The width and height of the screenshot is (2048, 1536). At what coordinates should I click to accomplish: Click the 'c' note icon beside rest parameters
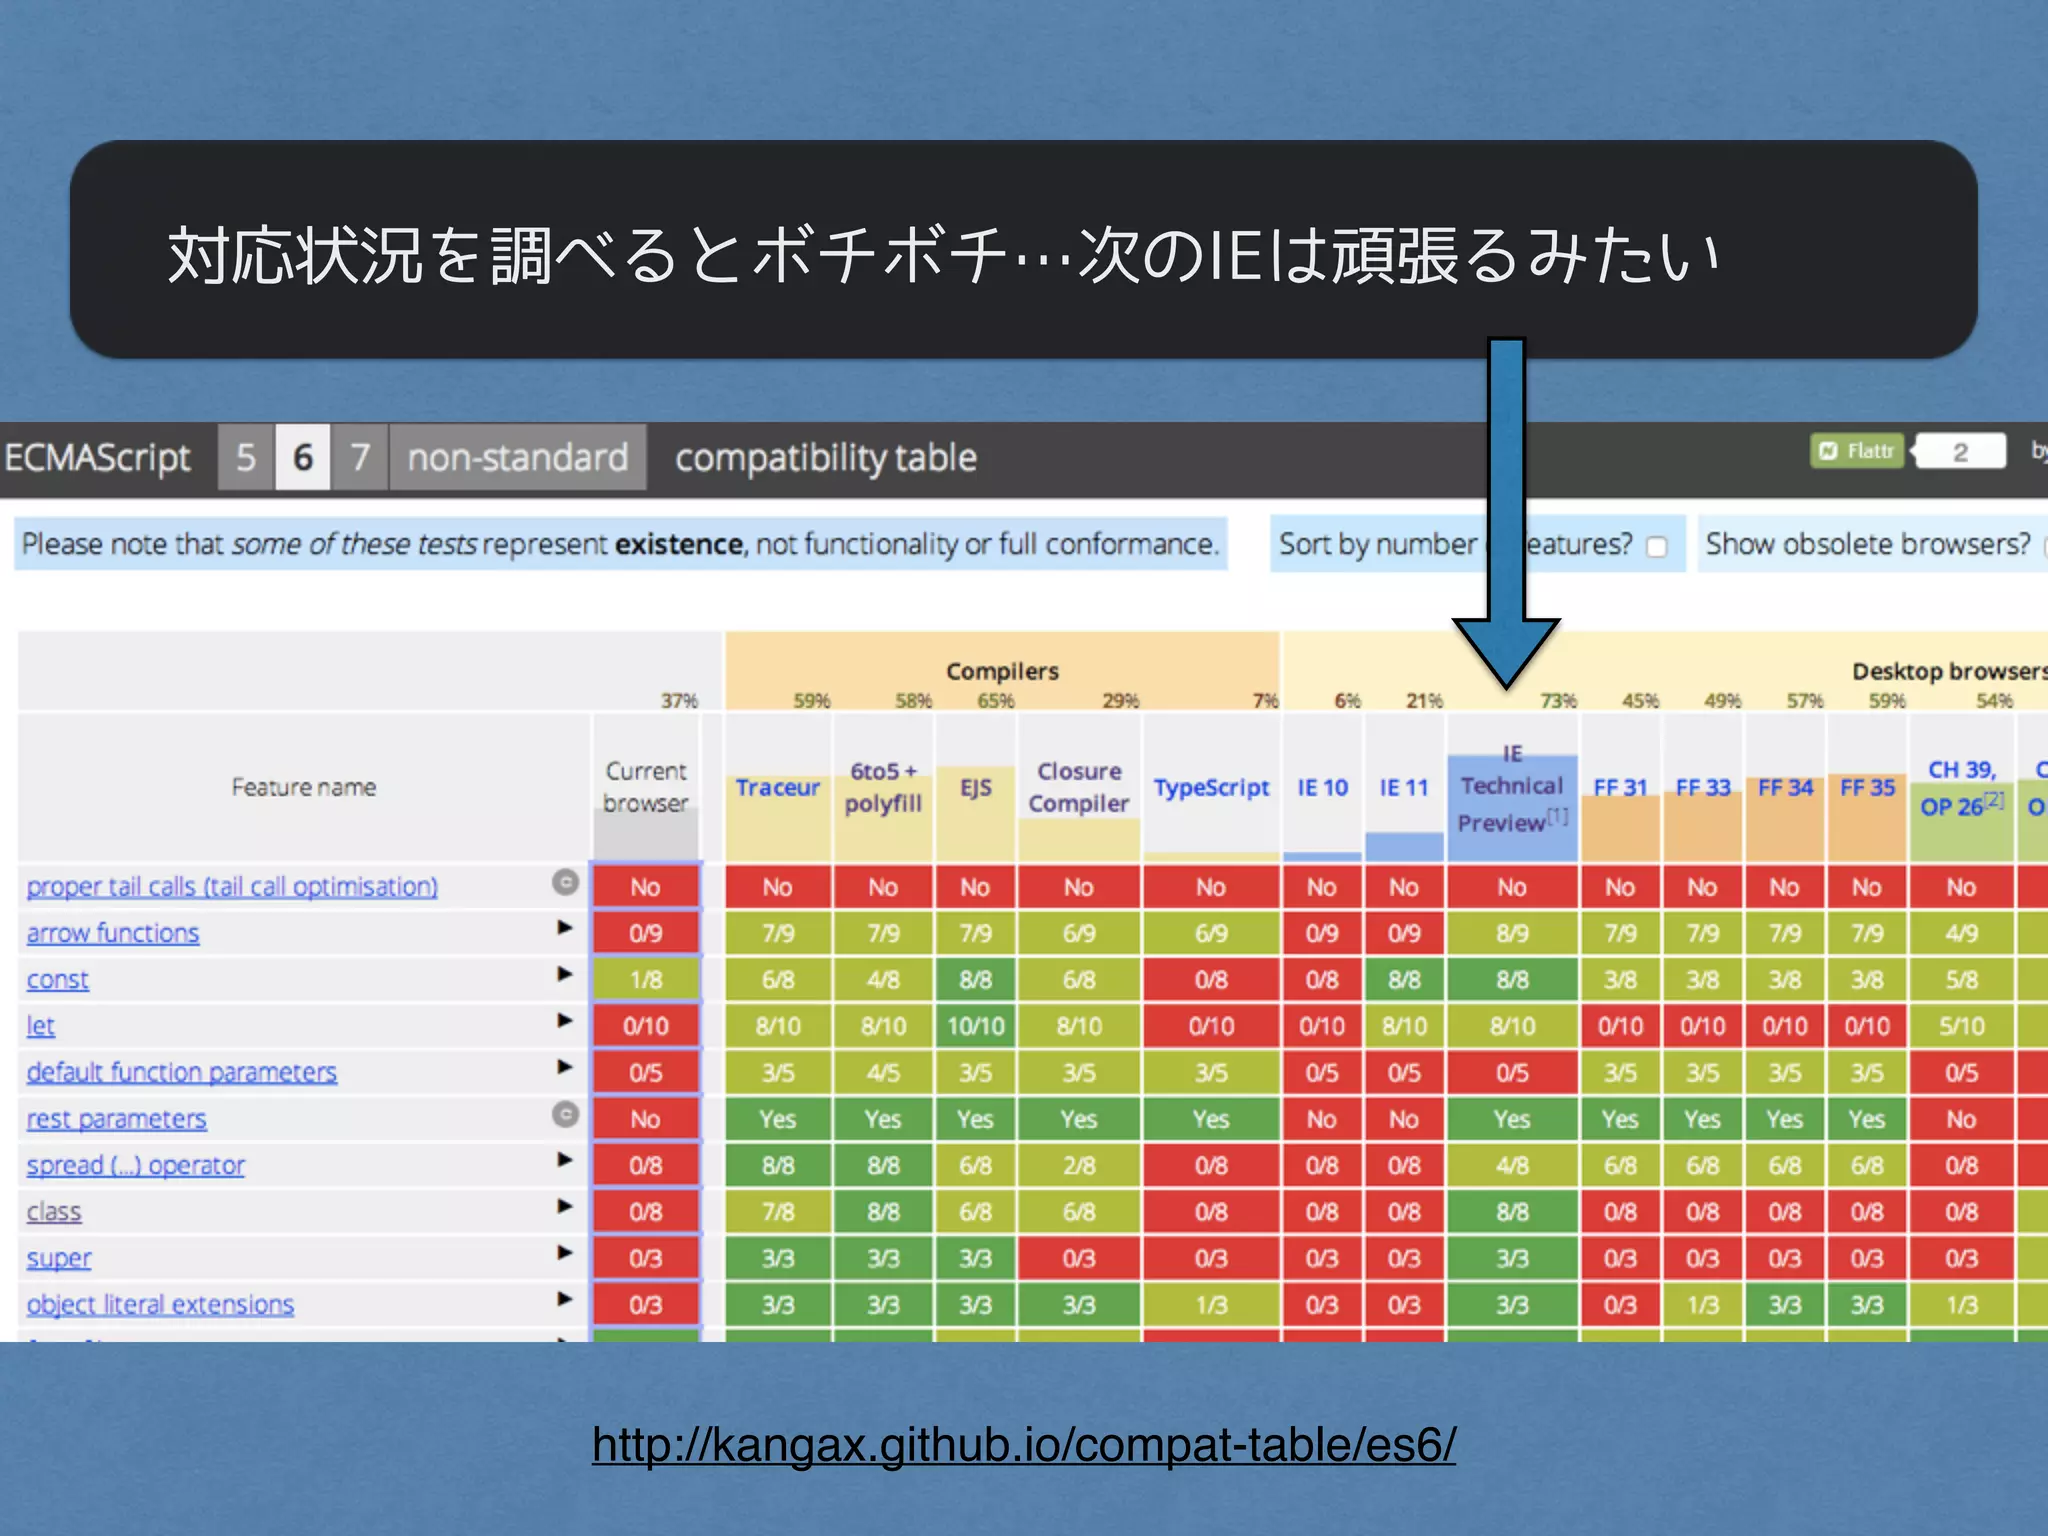tap(566, 1114)
